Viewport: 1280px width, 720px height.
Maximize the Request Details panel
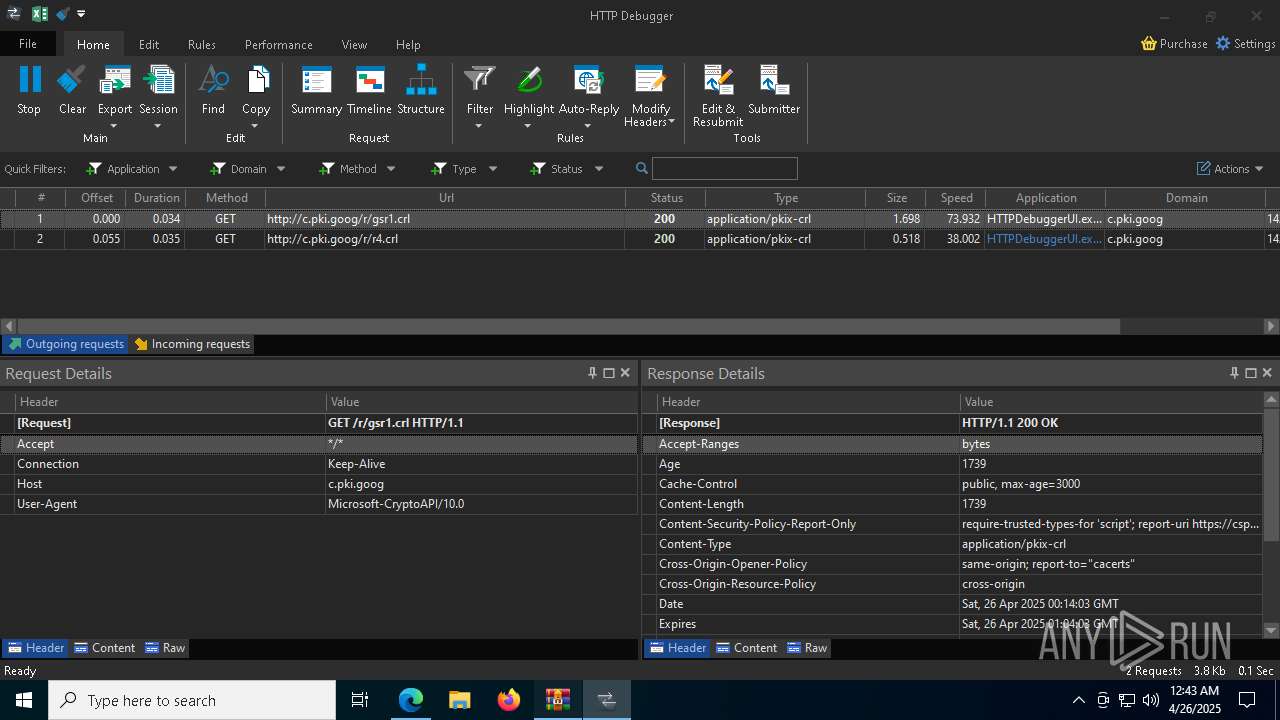coord(608,373)
